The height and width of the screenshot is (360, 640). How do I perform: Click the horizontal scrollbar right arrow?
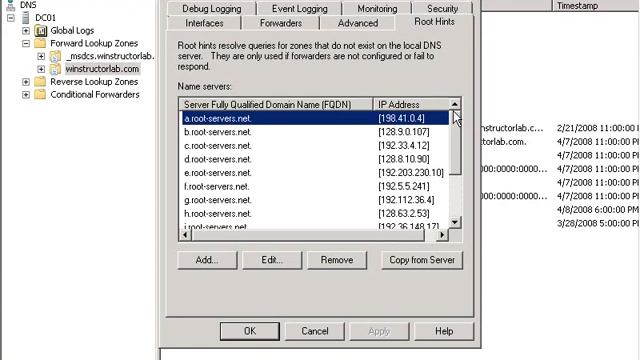click(x=442, y=235)
